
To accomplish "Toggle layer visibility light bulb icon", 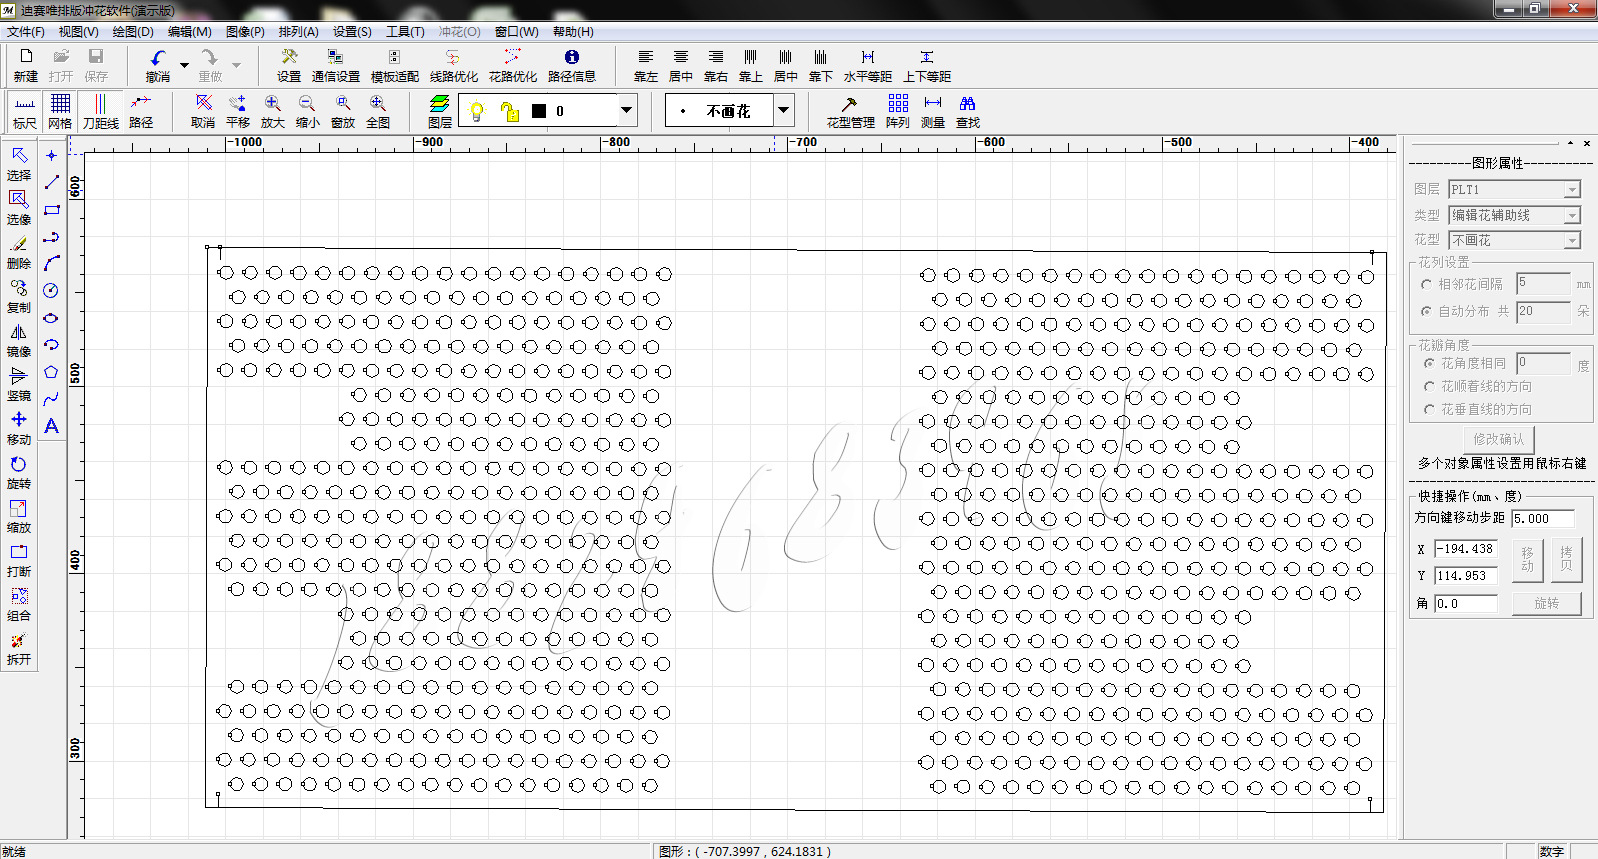I will [477, 111].
